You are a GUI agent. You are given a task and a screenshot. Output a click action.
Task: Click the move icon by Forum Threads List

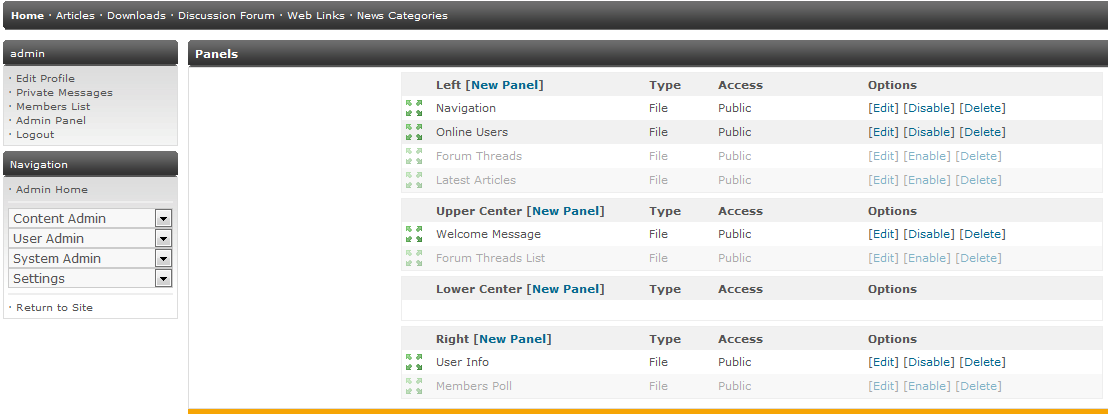tap(414, 258)
